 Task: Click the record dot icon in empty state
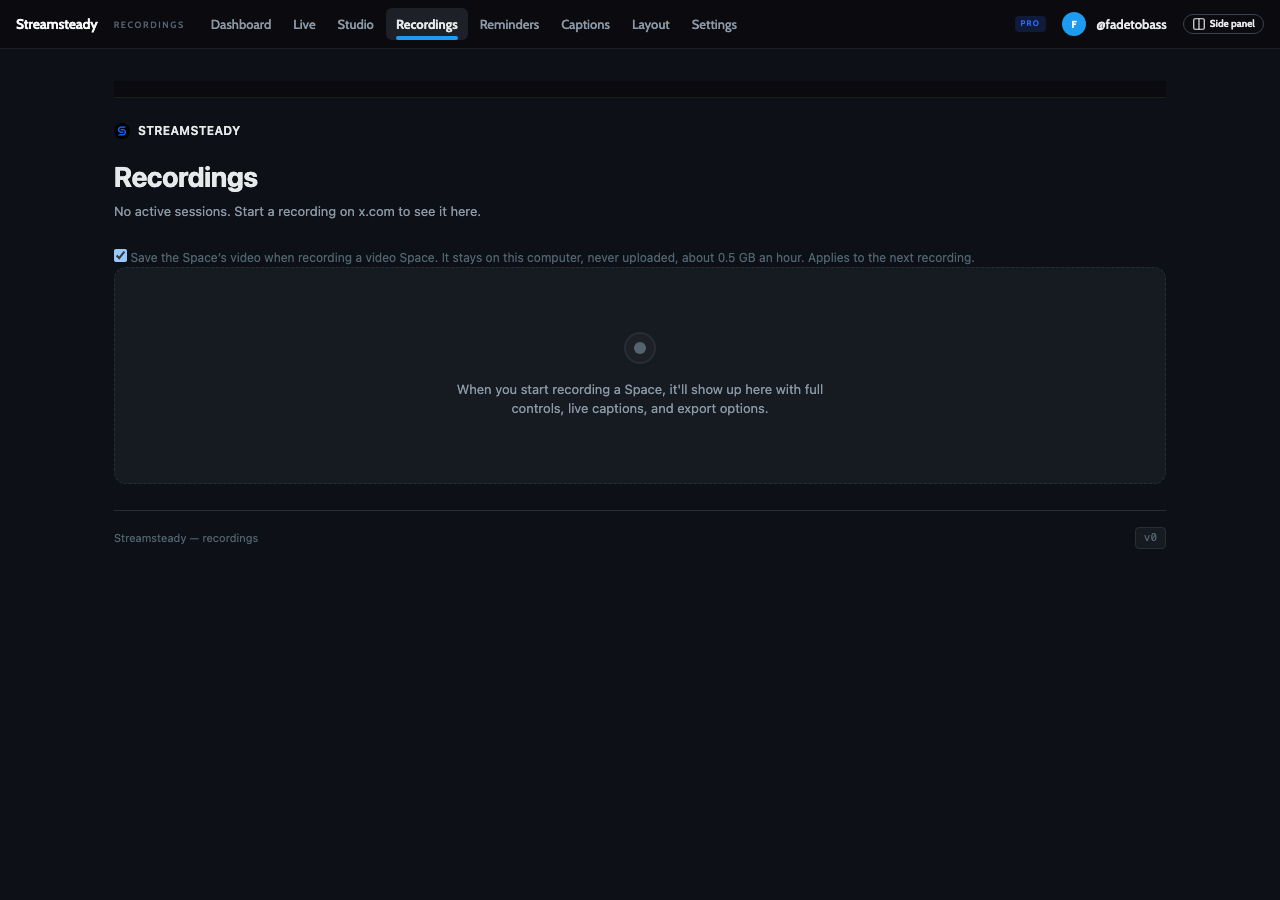[x=640, y=348]
